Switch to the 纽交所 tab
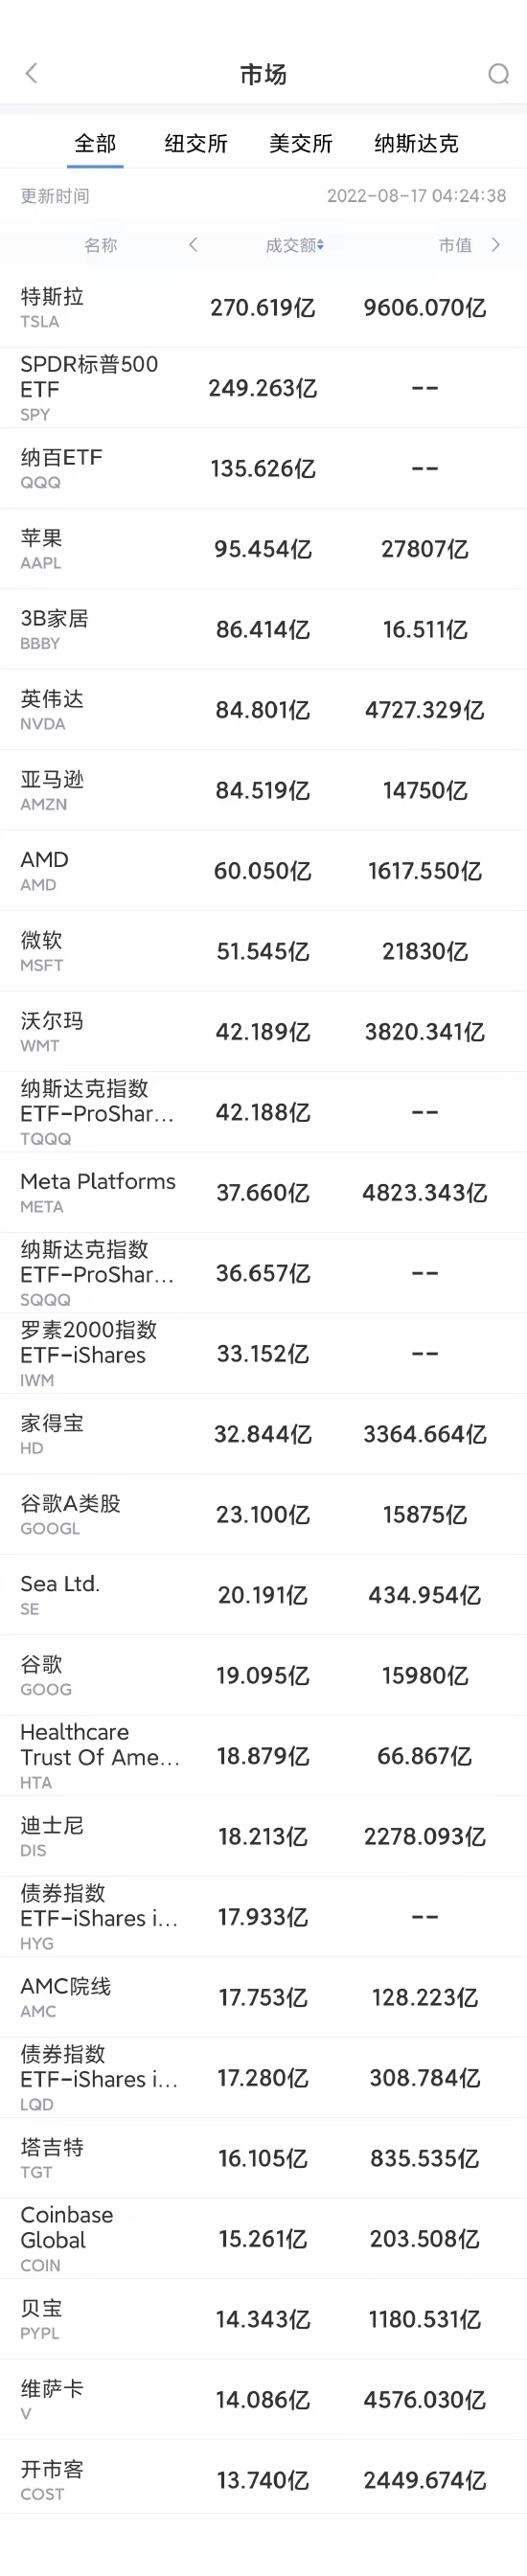Image resolution: width=527 pixels, height=2576 pixels. pyautogui.click(x=196, y=143)
